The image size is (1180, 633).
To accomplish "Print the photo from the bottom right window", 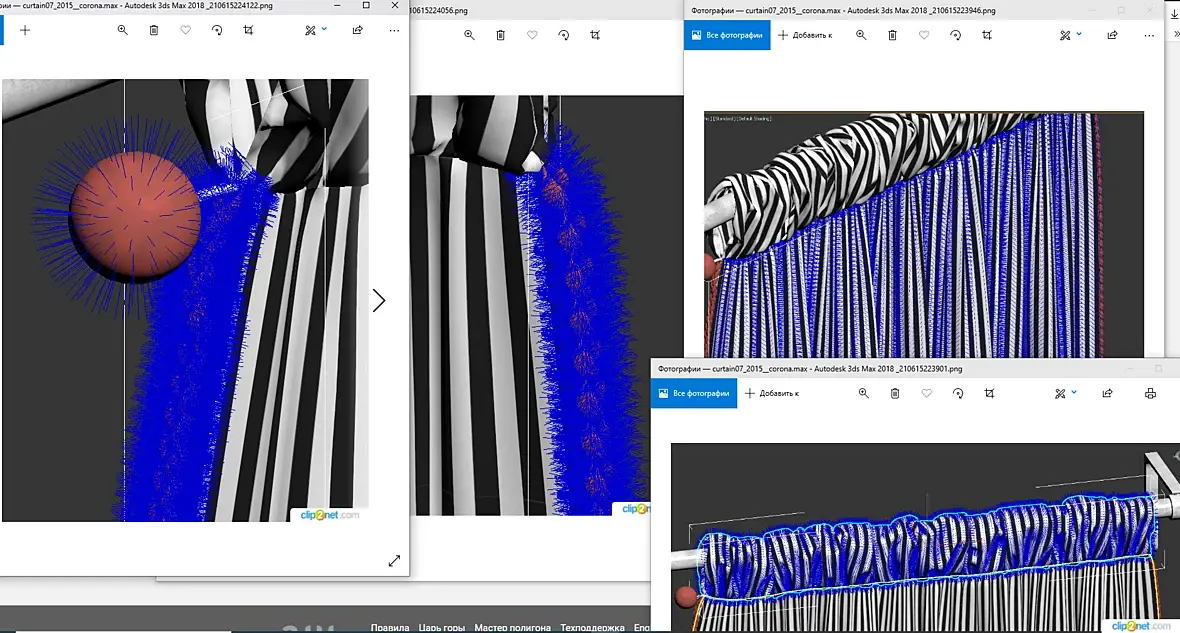I will coord(1150,393).
